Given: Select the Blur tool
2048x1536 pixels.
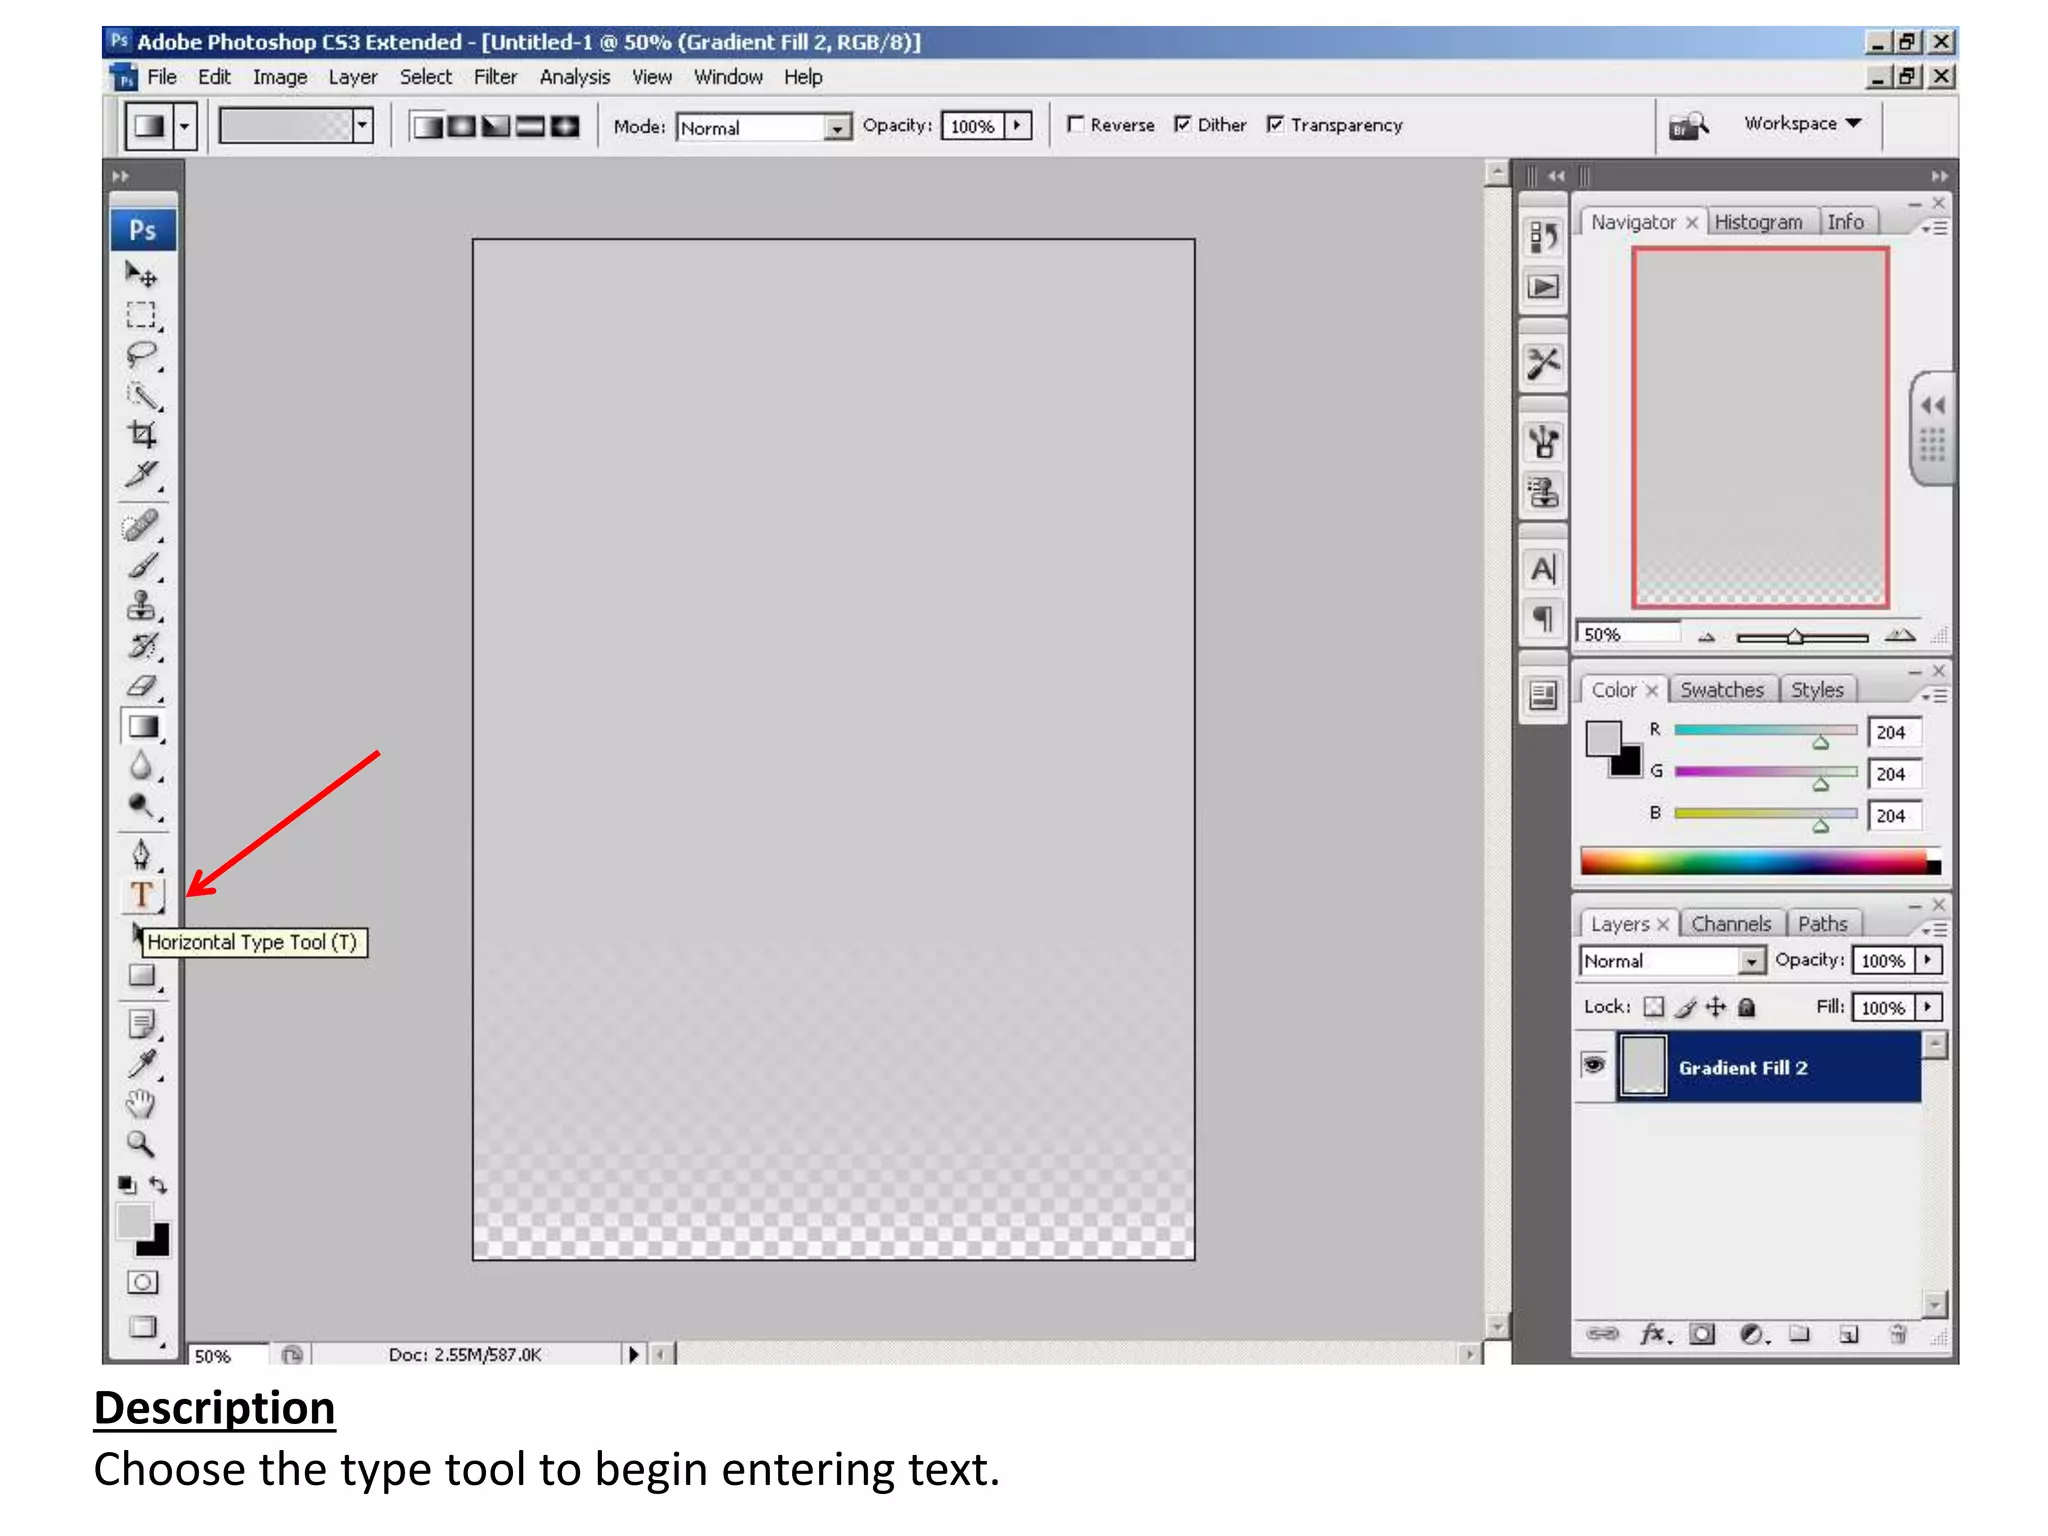Looking at the screenshot, I should pos(142,767).
